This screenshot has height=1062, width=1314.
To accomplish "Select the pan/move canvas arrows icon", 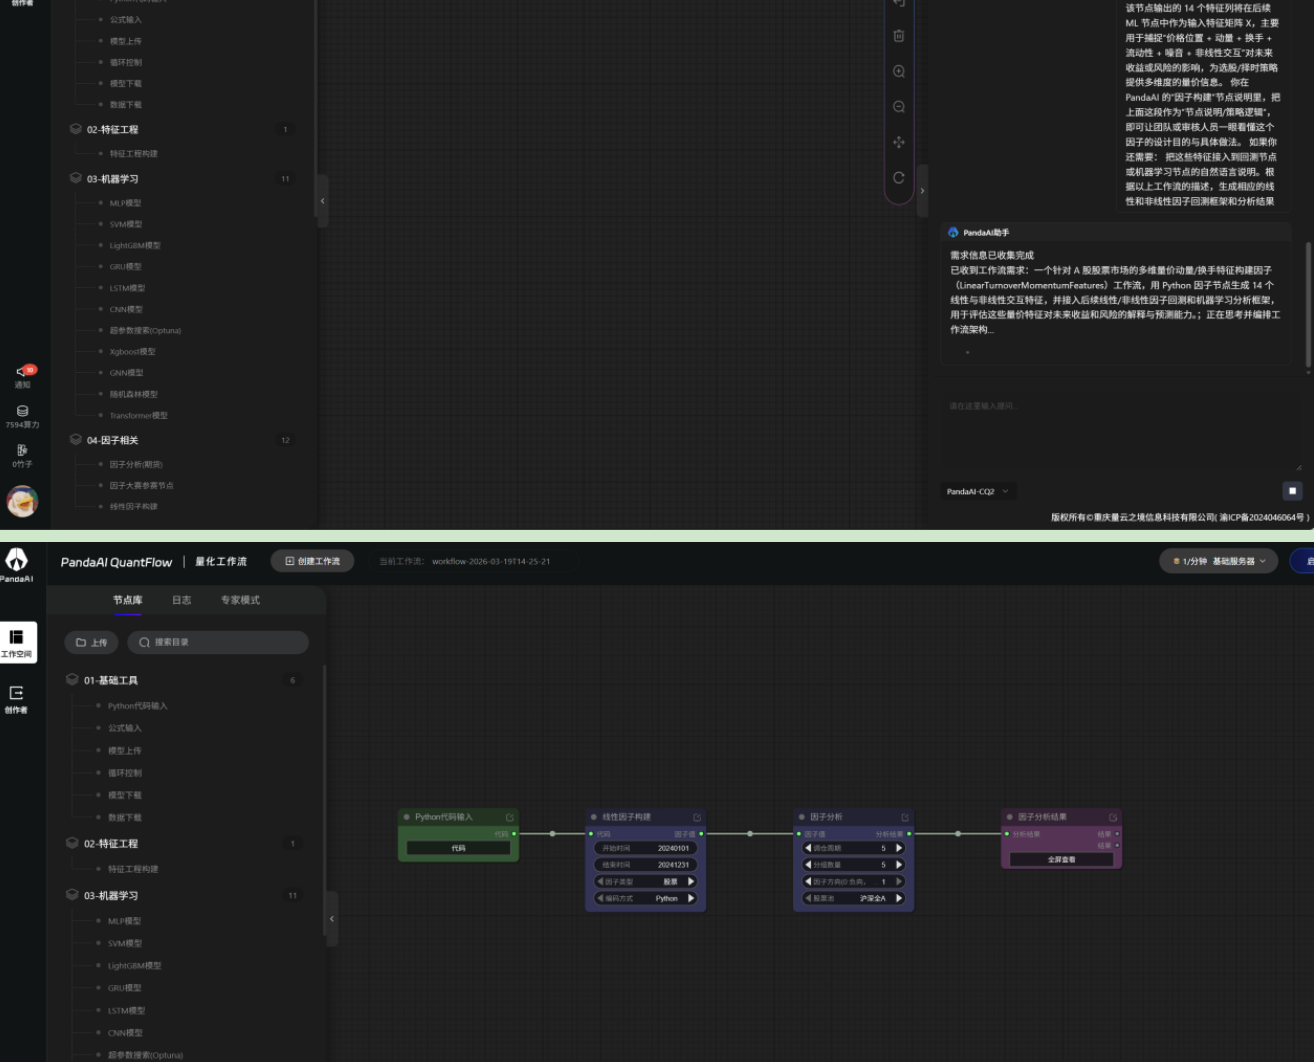I will pyautogui.click(x=898, y=142).
